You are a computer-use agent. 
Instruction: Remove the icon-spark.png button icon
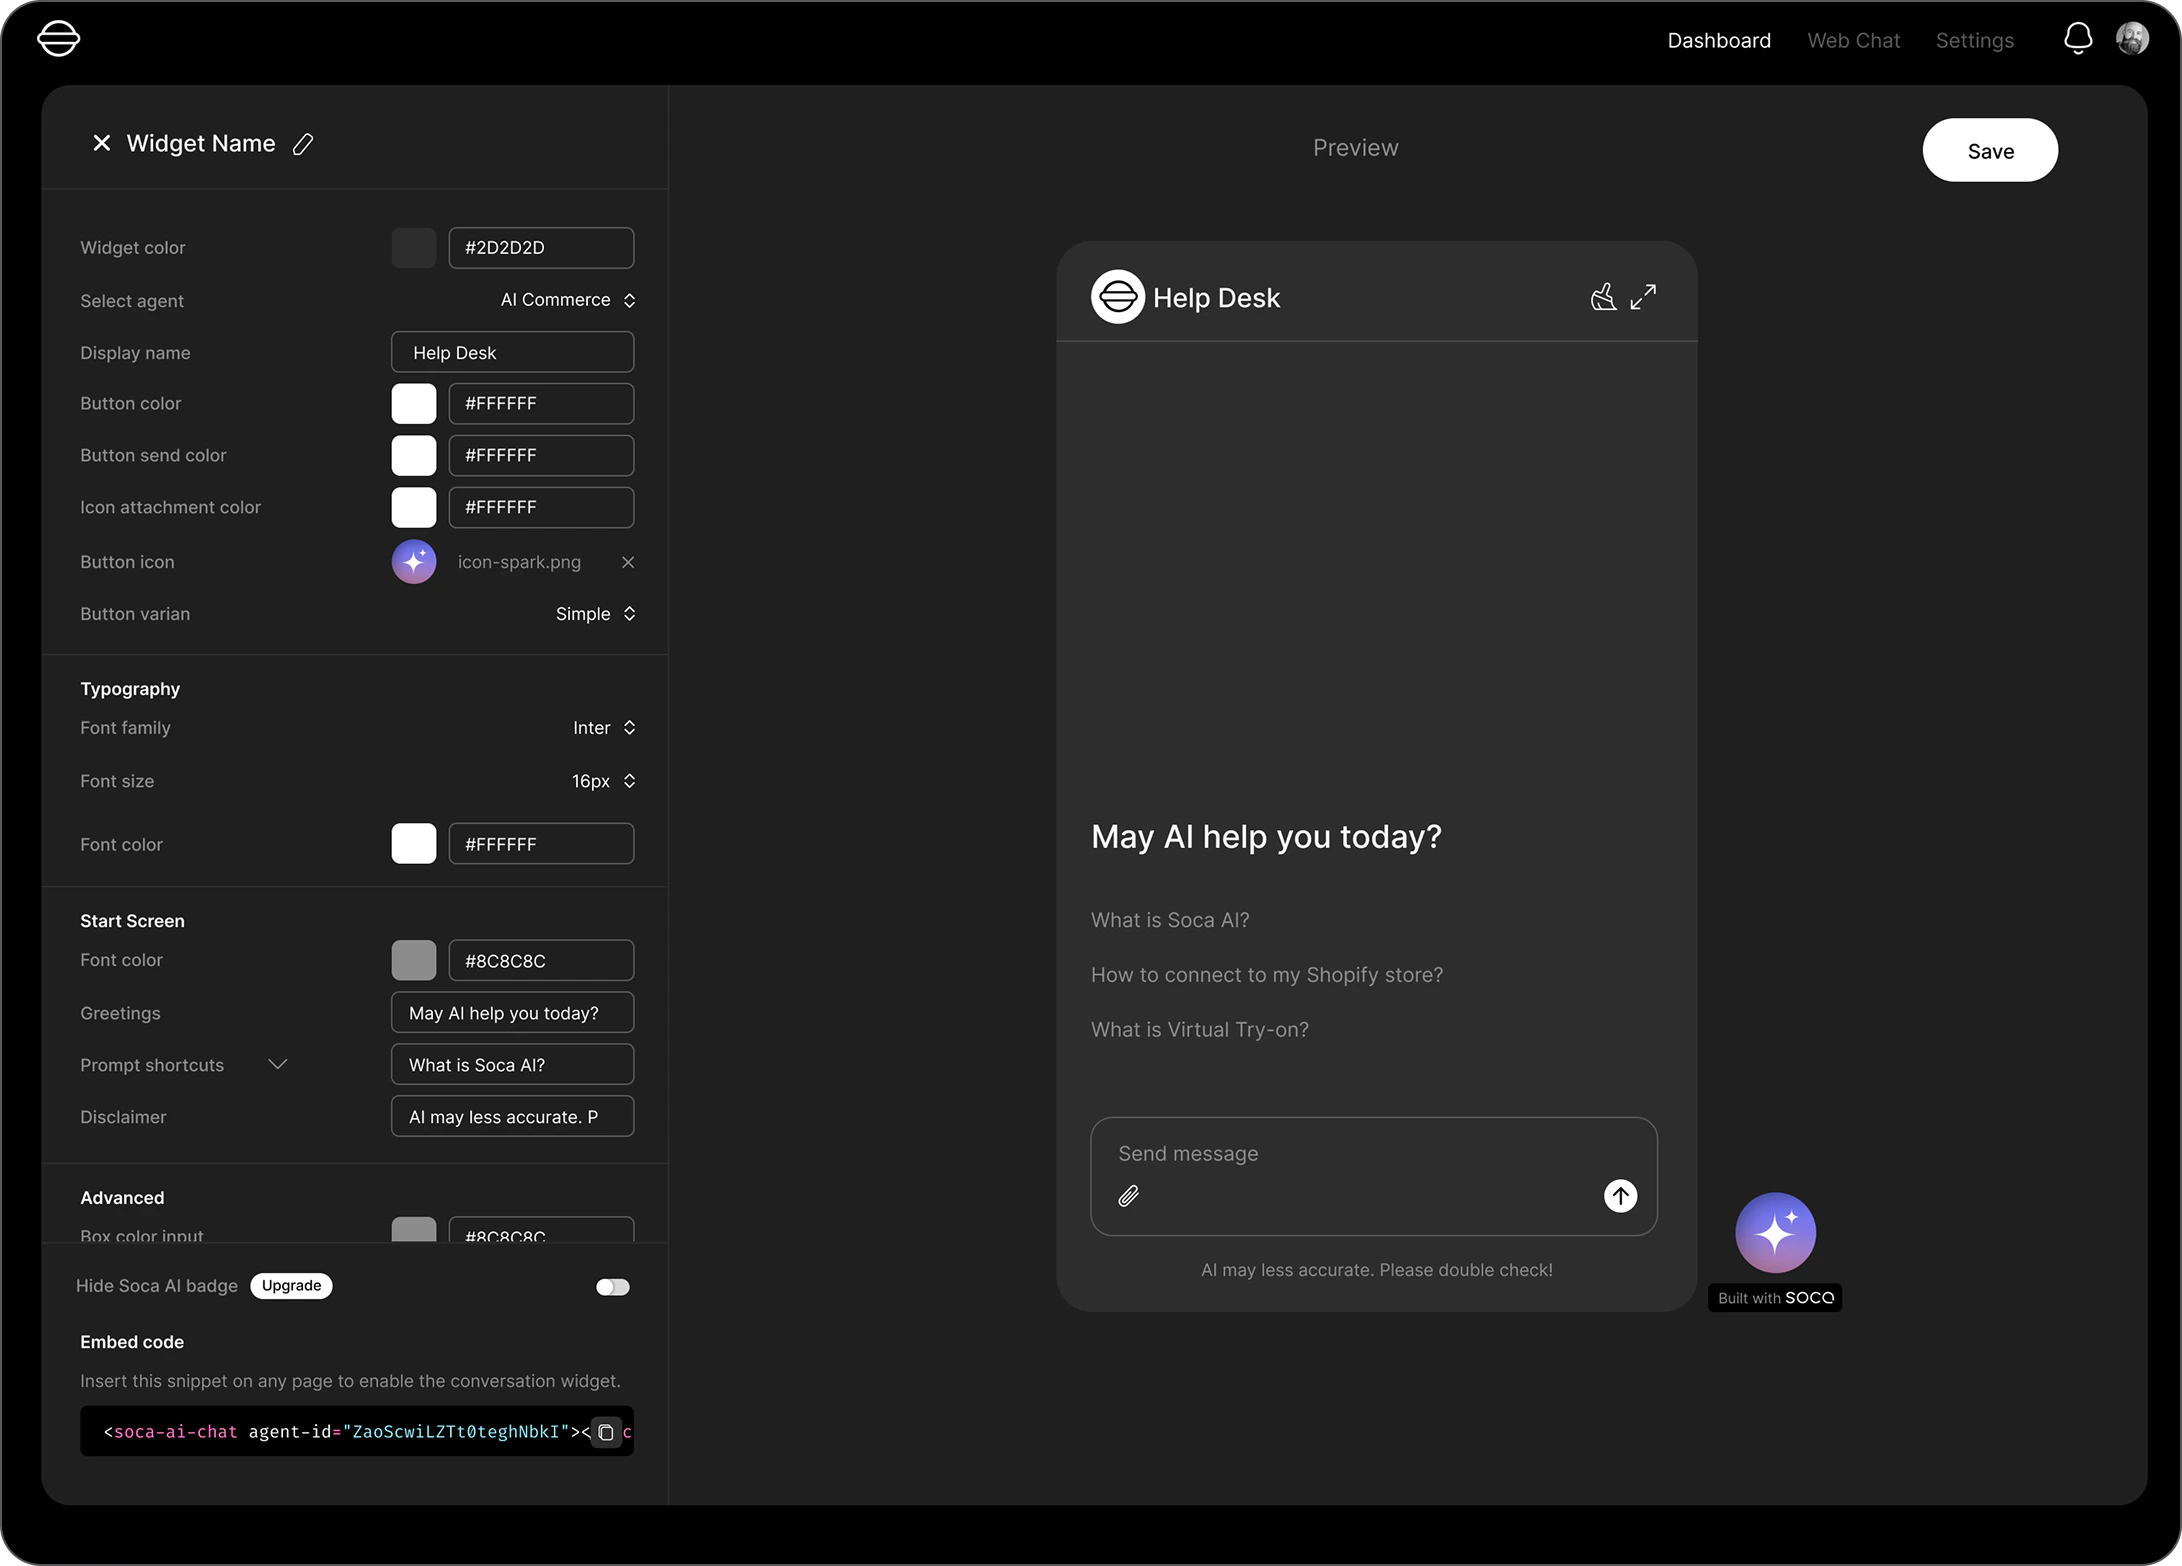click(x=628, y=562)
